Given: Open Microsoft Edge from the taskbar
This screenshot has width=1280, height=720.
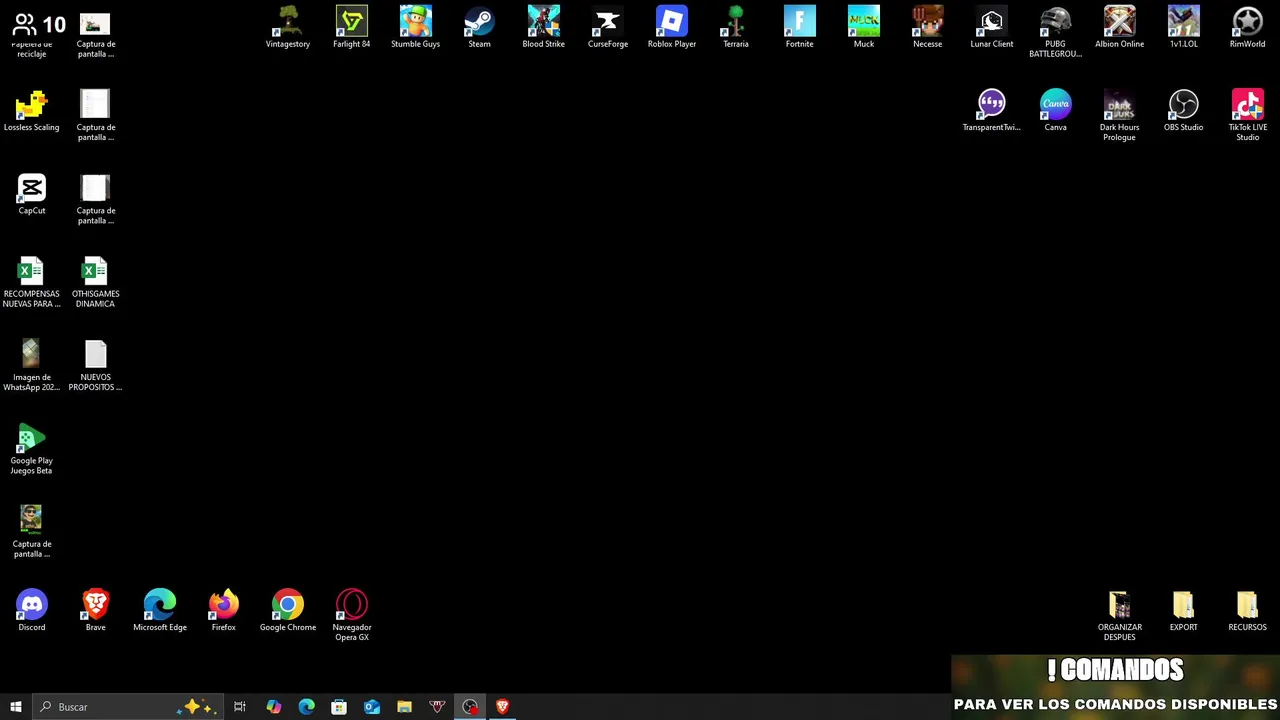Looking at the screenshot, I should coord(306,707).
